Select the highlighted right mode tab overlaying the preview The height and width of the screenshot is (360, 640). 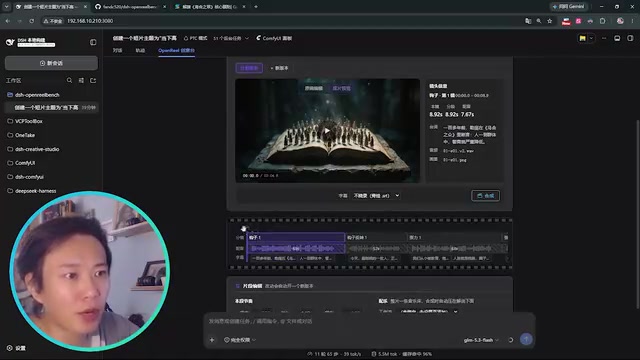[x=341, y=88]
